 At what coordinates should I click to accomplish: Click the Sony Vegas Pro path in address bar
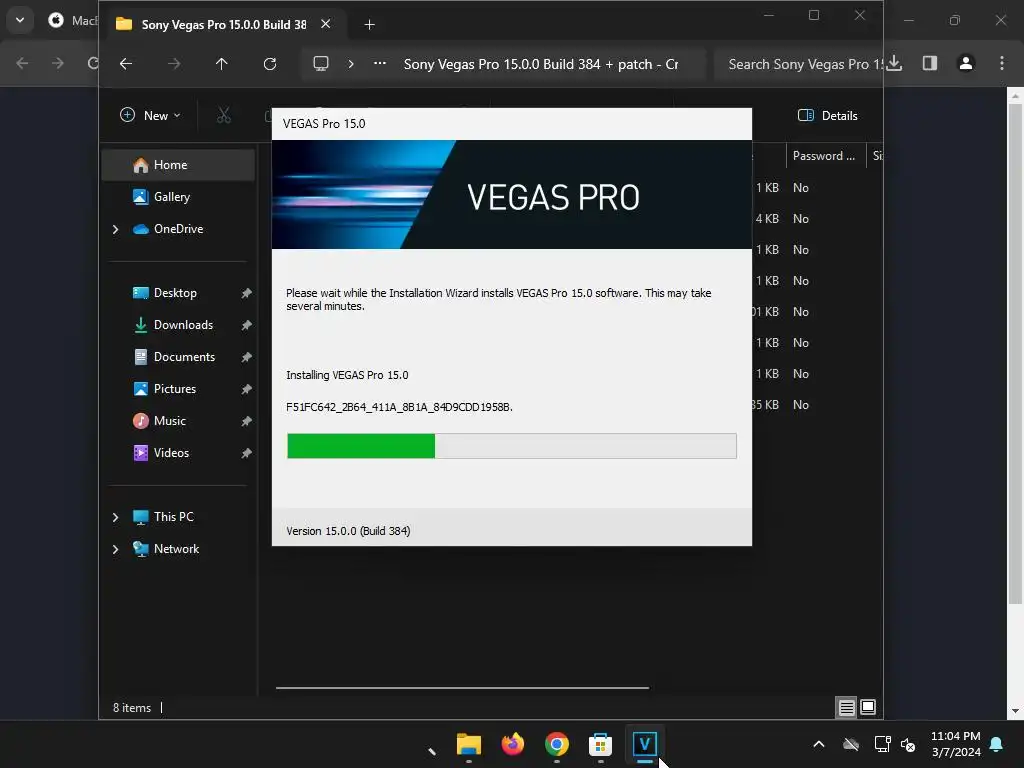(541, 64)
